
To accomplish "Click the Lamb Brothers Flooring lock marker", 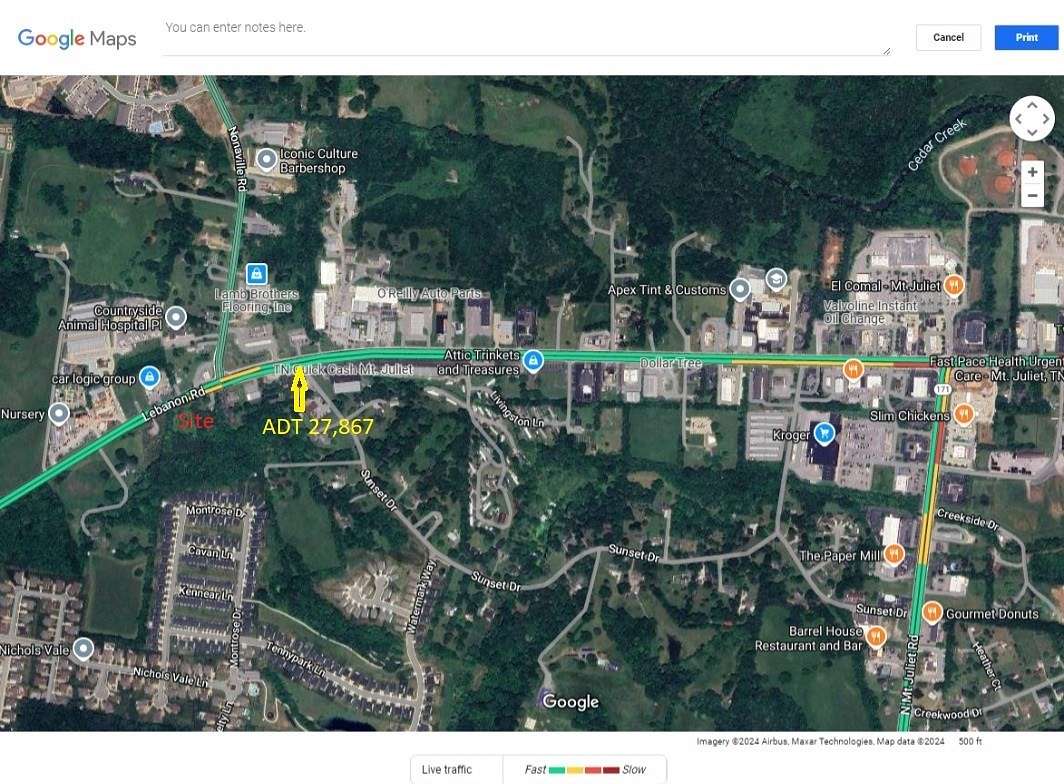I will pyautogui.click(x=256, y=274).
